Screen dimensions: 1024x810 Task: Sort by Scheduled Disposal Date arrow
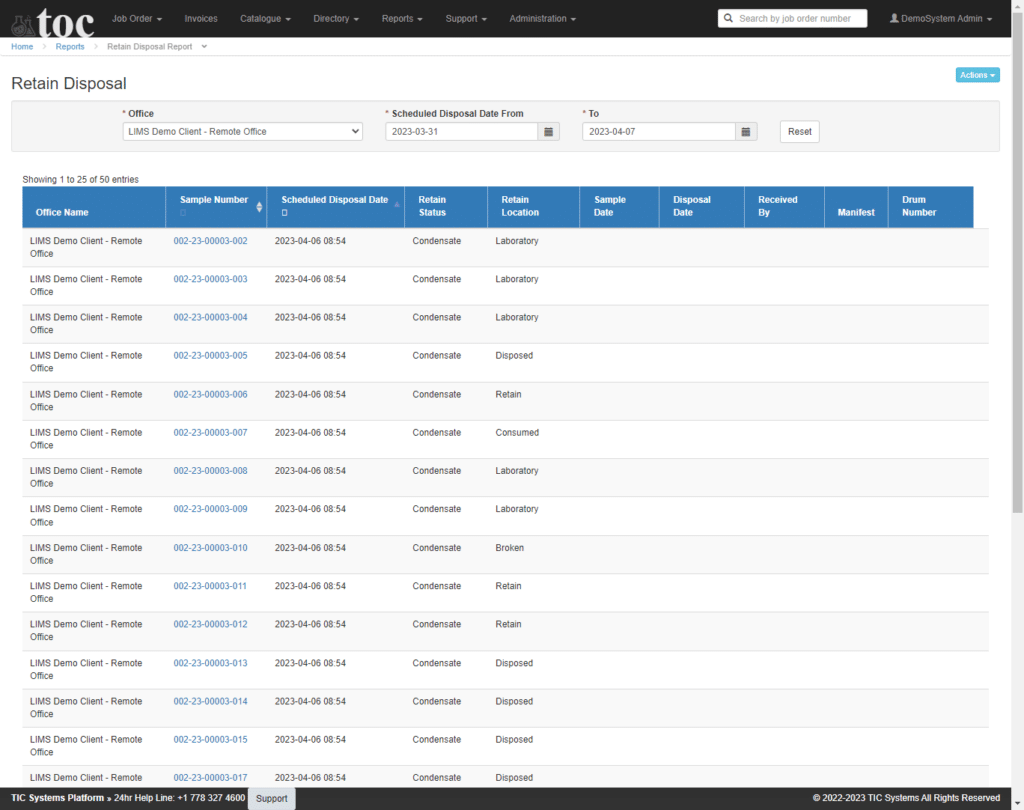[396, 204]
